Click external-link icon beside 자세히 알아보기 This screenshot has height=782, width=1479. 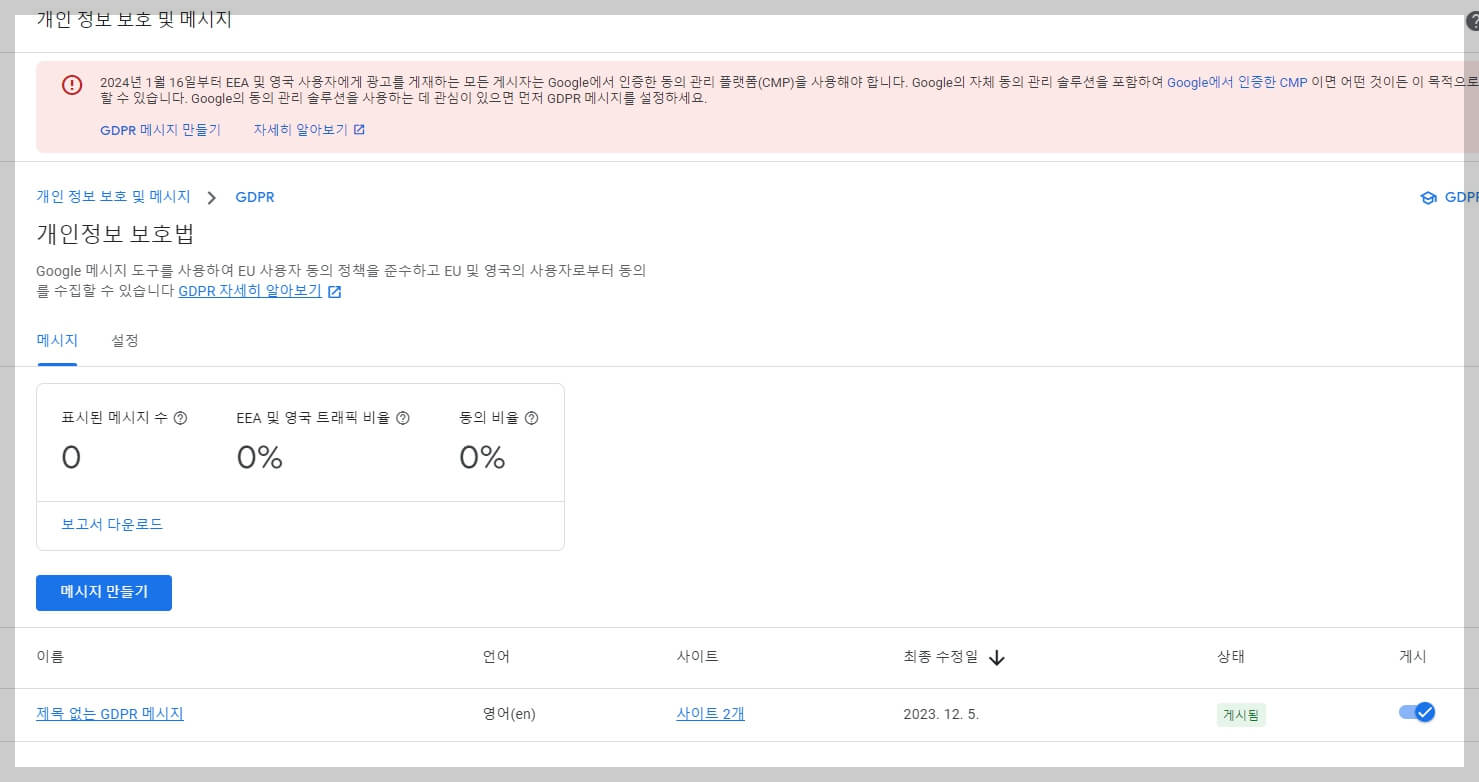coord(360,129)
